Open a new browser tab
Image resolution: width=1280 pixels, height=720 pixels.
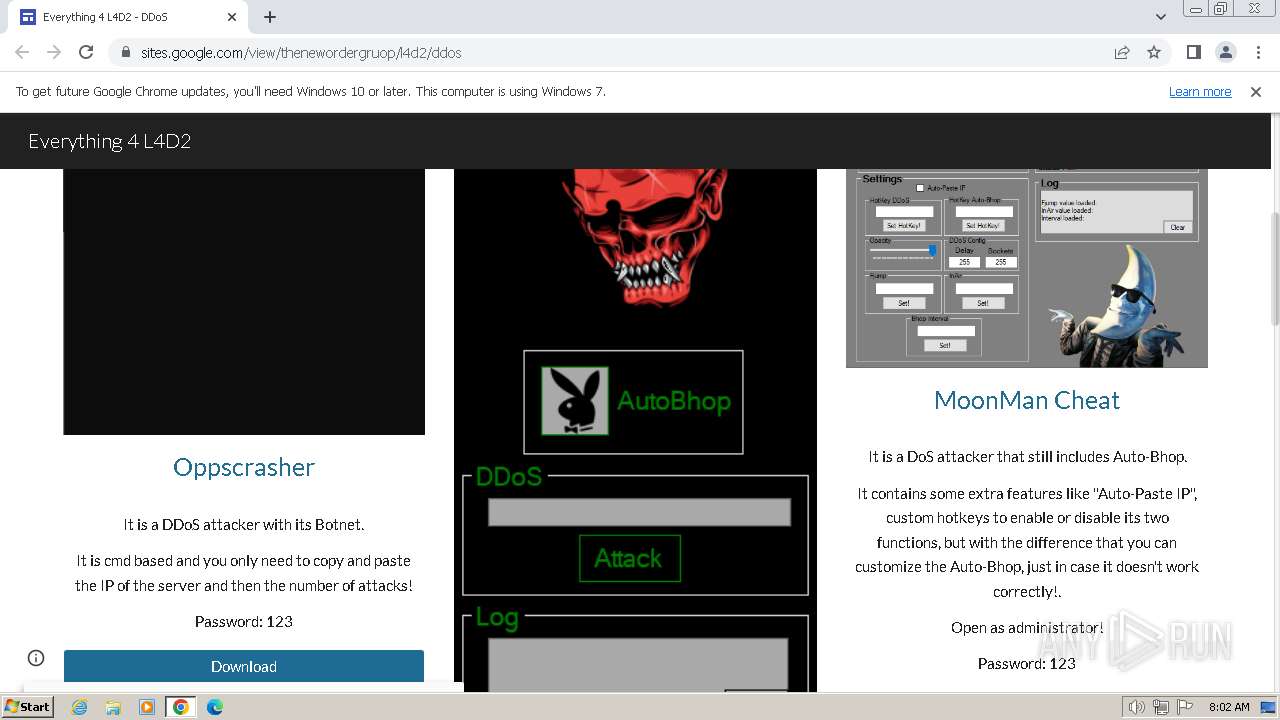point(270,17)
